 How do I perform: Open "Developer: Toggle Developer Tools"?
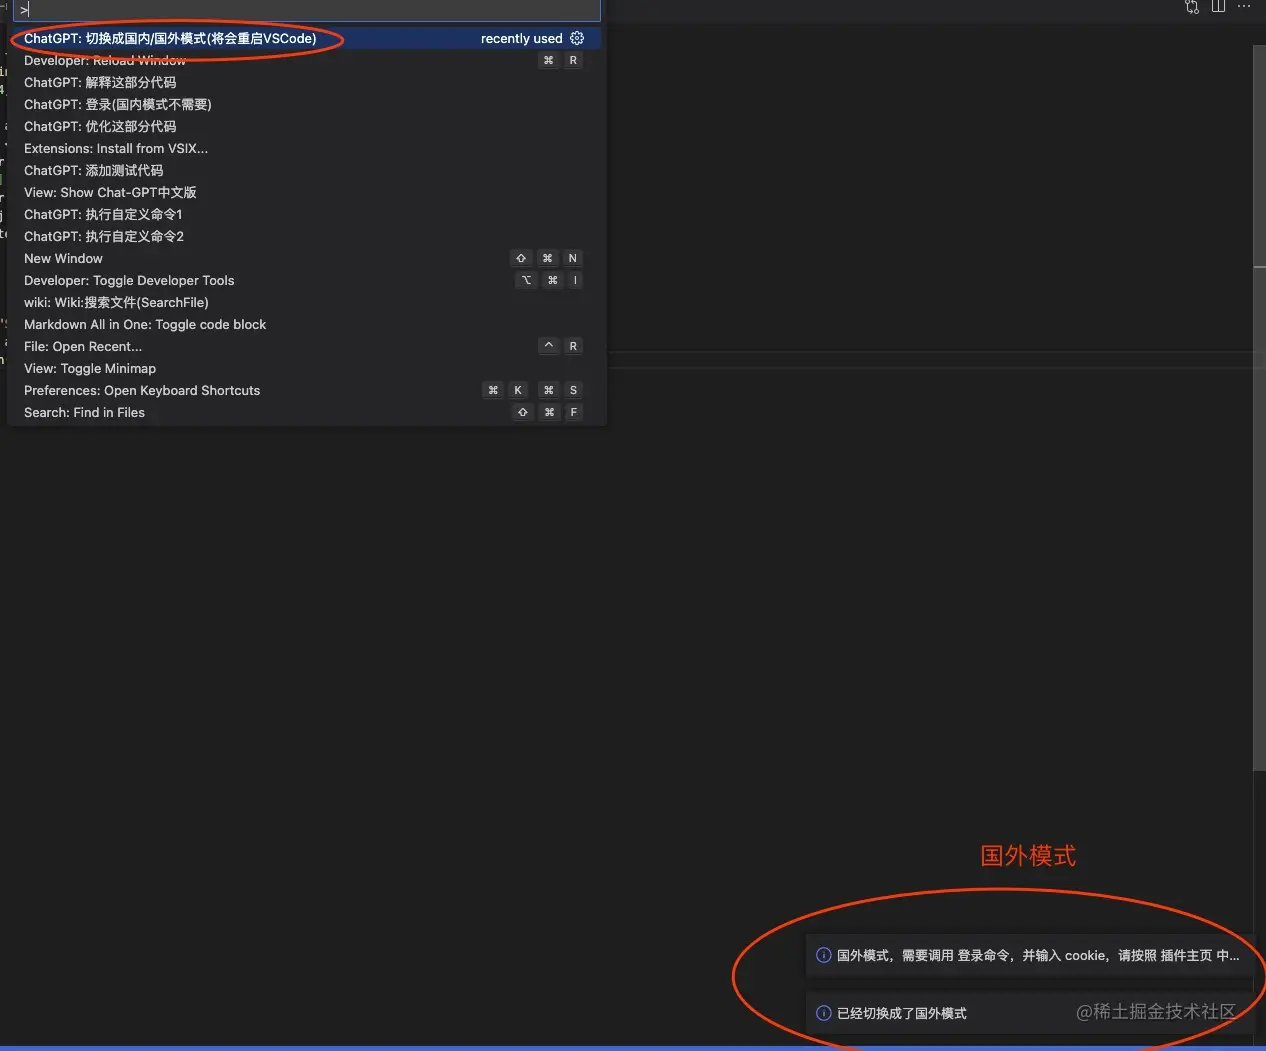click(129, 280)
